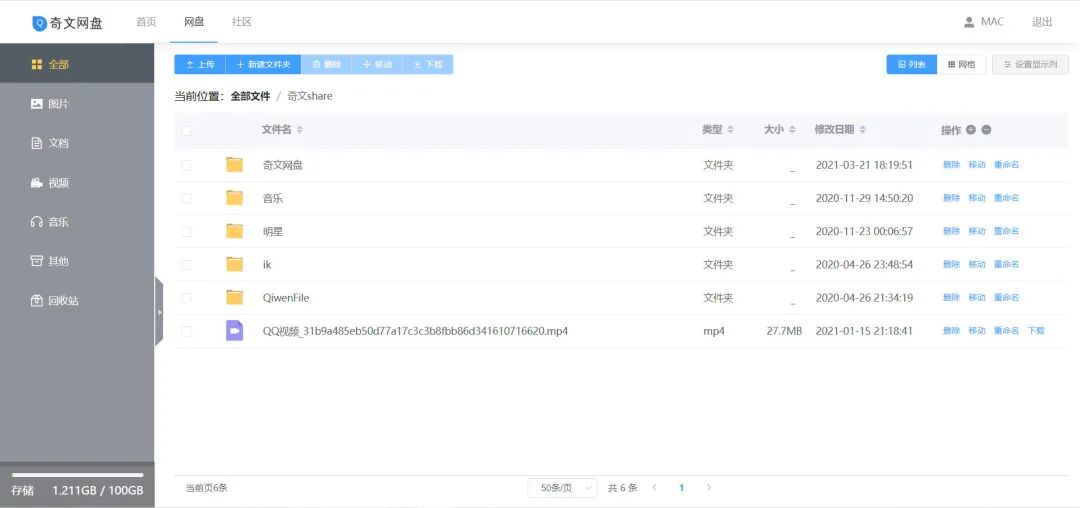Click the 27.7MB size cell
Viewport: 1080px width, 508px height.
784,330
